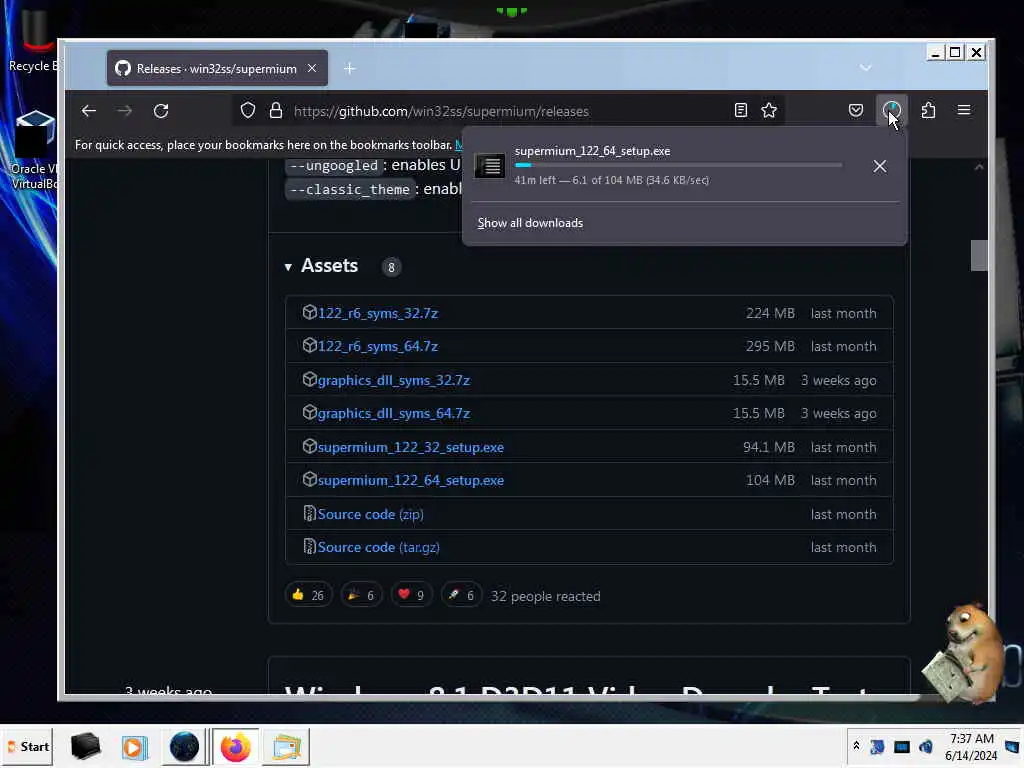This screenshot has height=768, width=1024.
Task: Download 122_r6_syms_64.7z
Action: pyautogui.click(x=377, y=347)
